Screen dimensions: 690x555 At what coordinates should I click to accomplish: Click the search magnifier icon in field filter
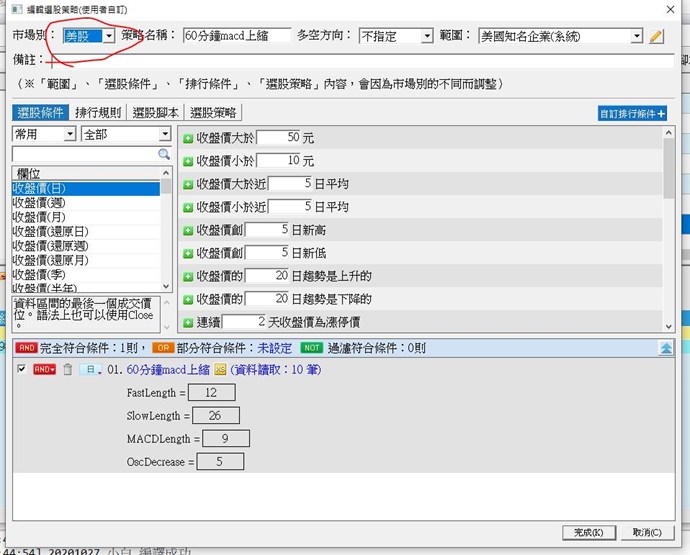pyautogui.click(x=165, y=154)
